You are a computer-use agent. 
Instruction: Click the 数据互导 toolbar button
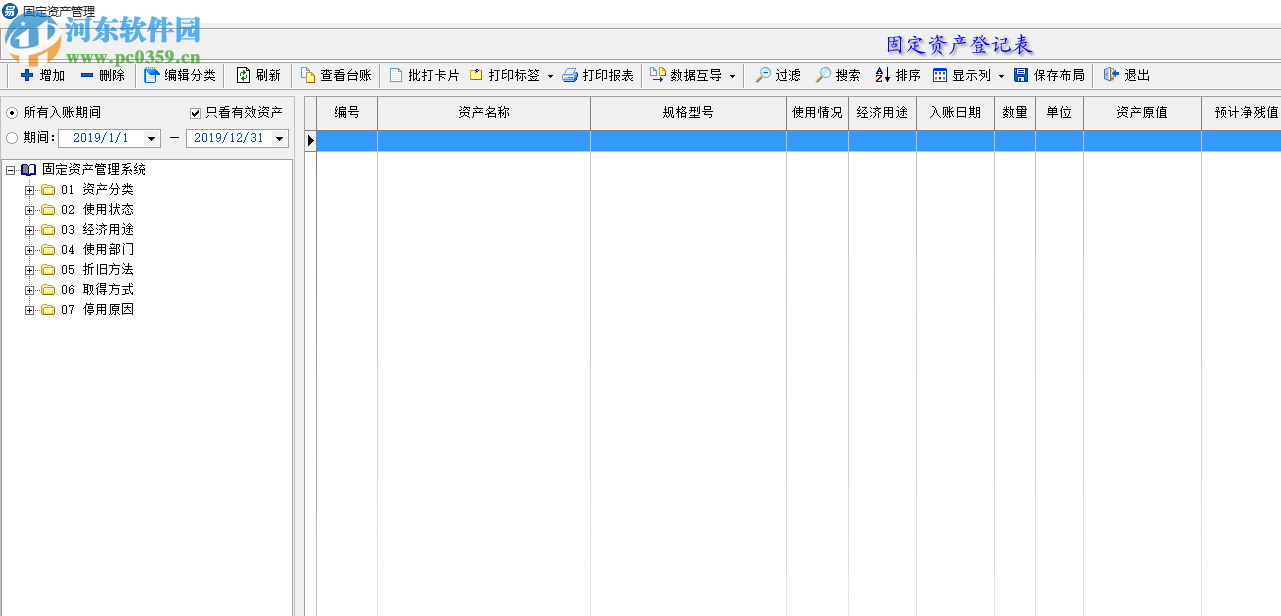click(686, 75)
